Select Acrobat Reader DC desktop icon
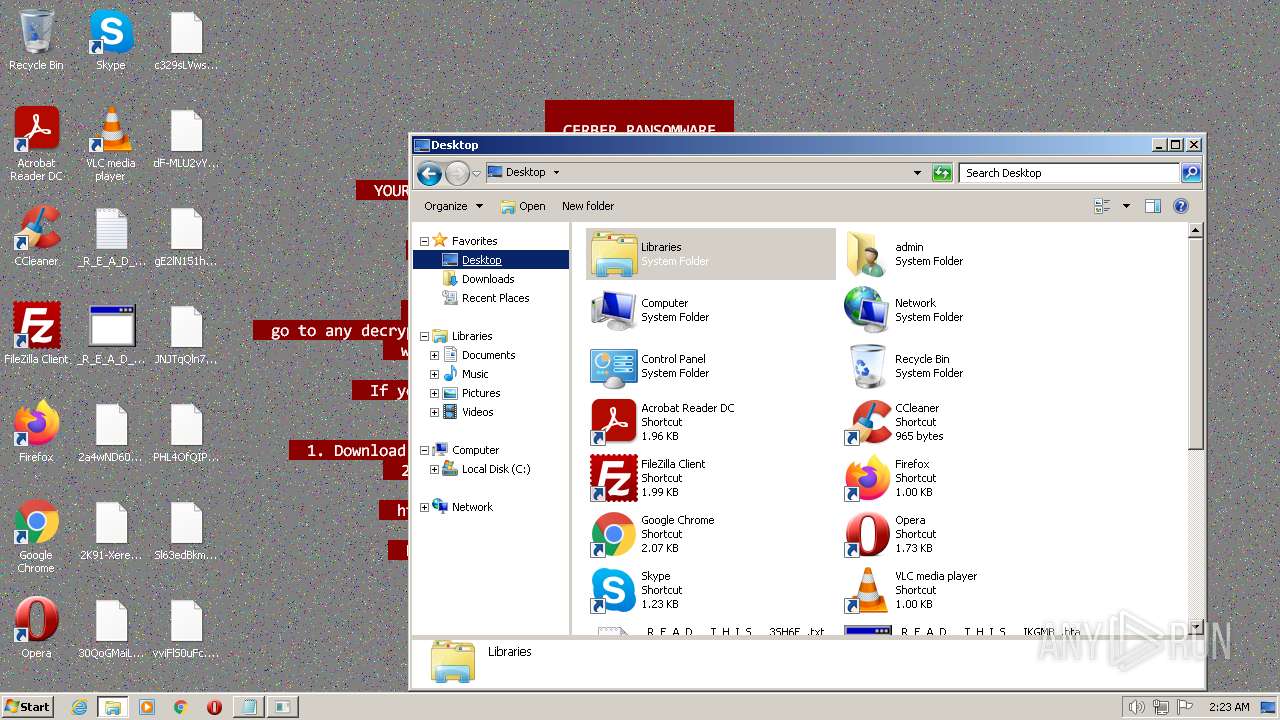This screenshot has width=1280, height=720. pos(36,144)
